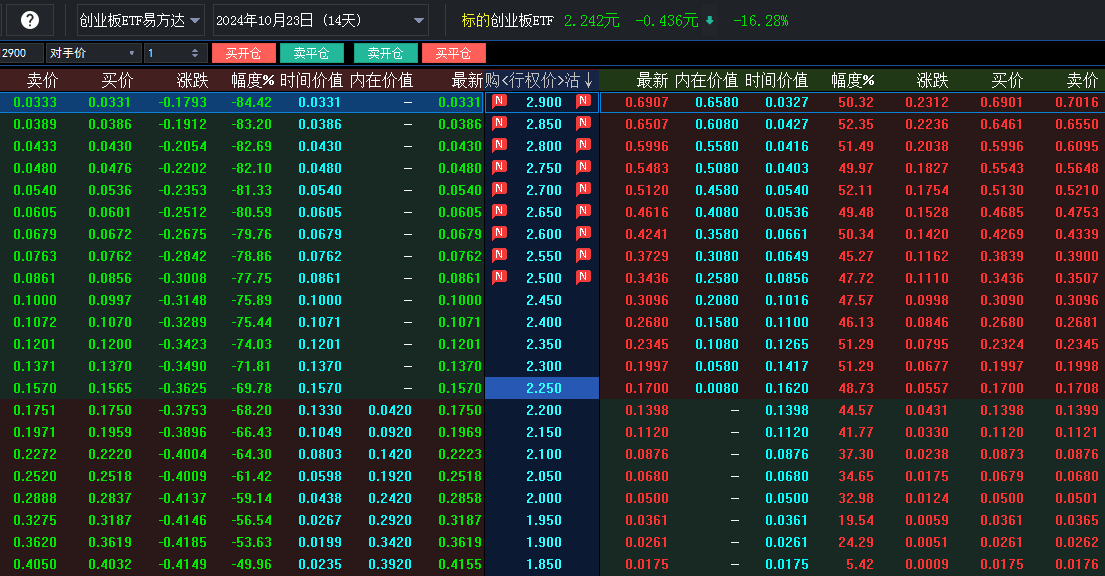This screenshot has height=576, width=1105.
Task: Click the sort arrow beside the 沽 header
Action: tap(589, 80)
